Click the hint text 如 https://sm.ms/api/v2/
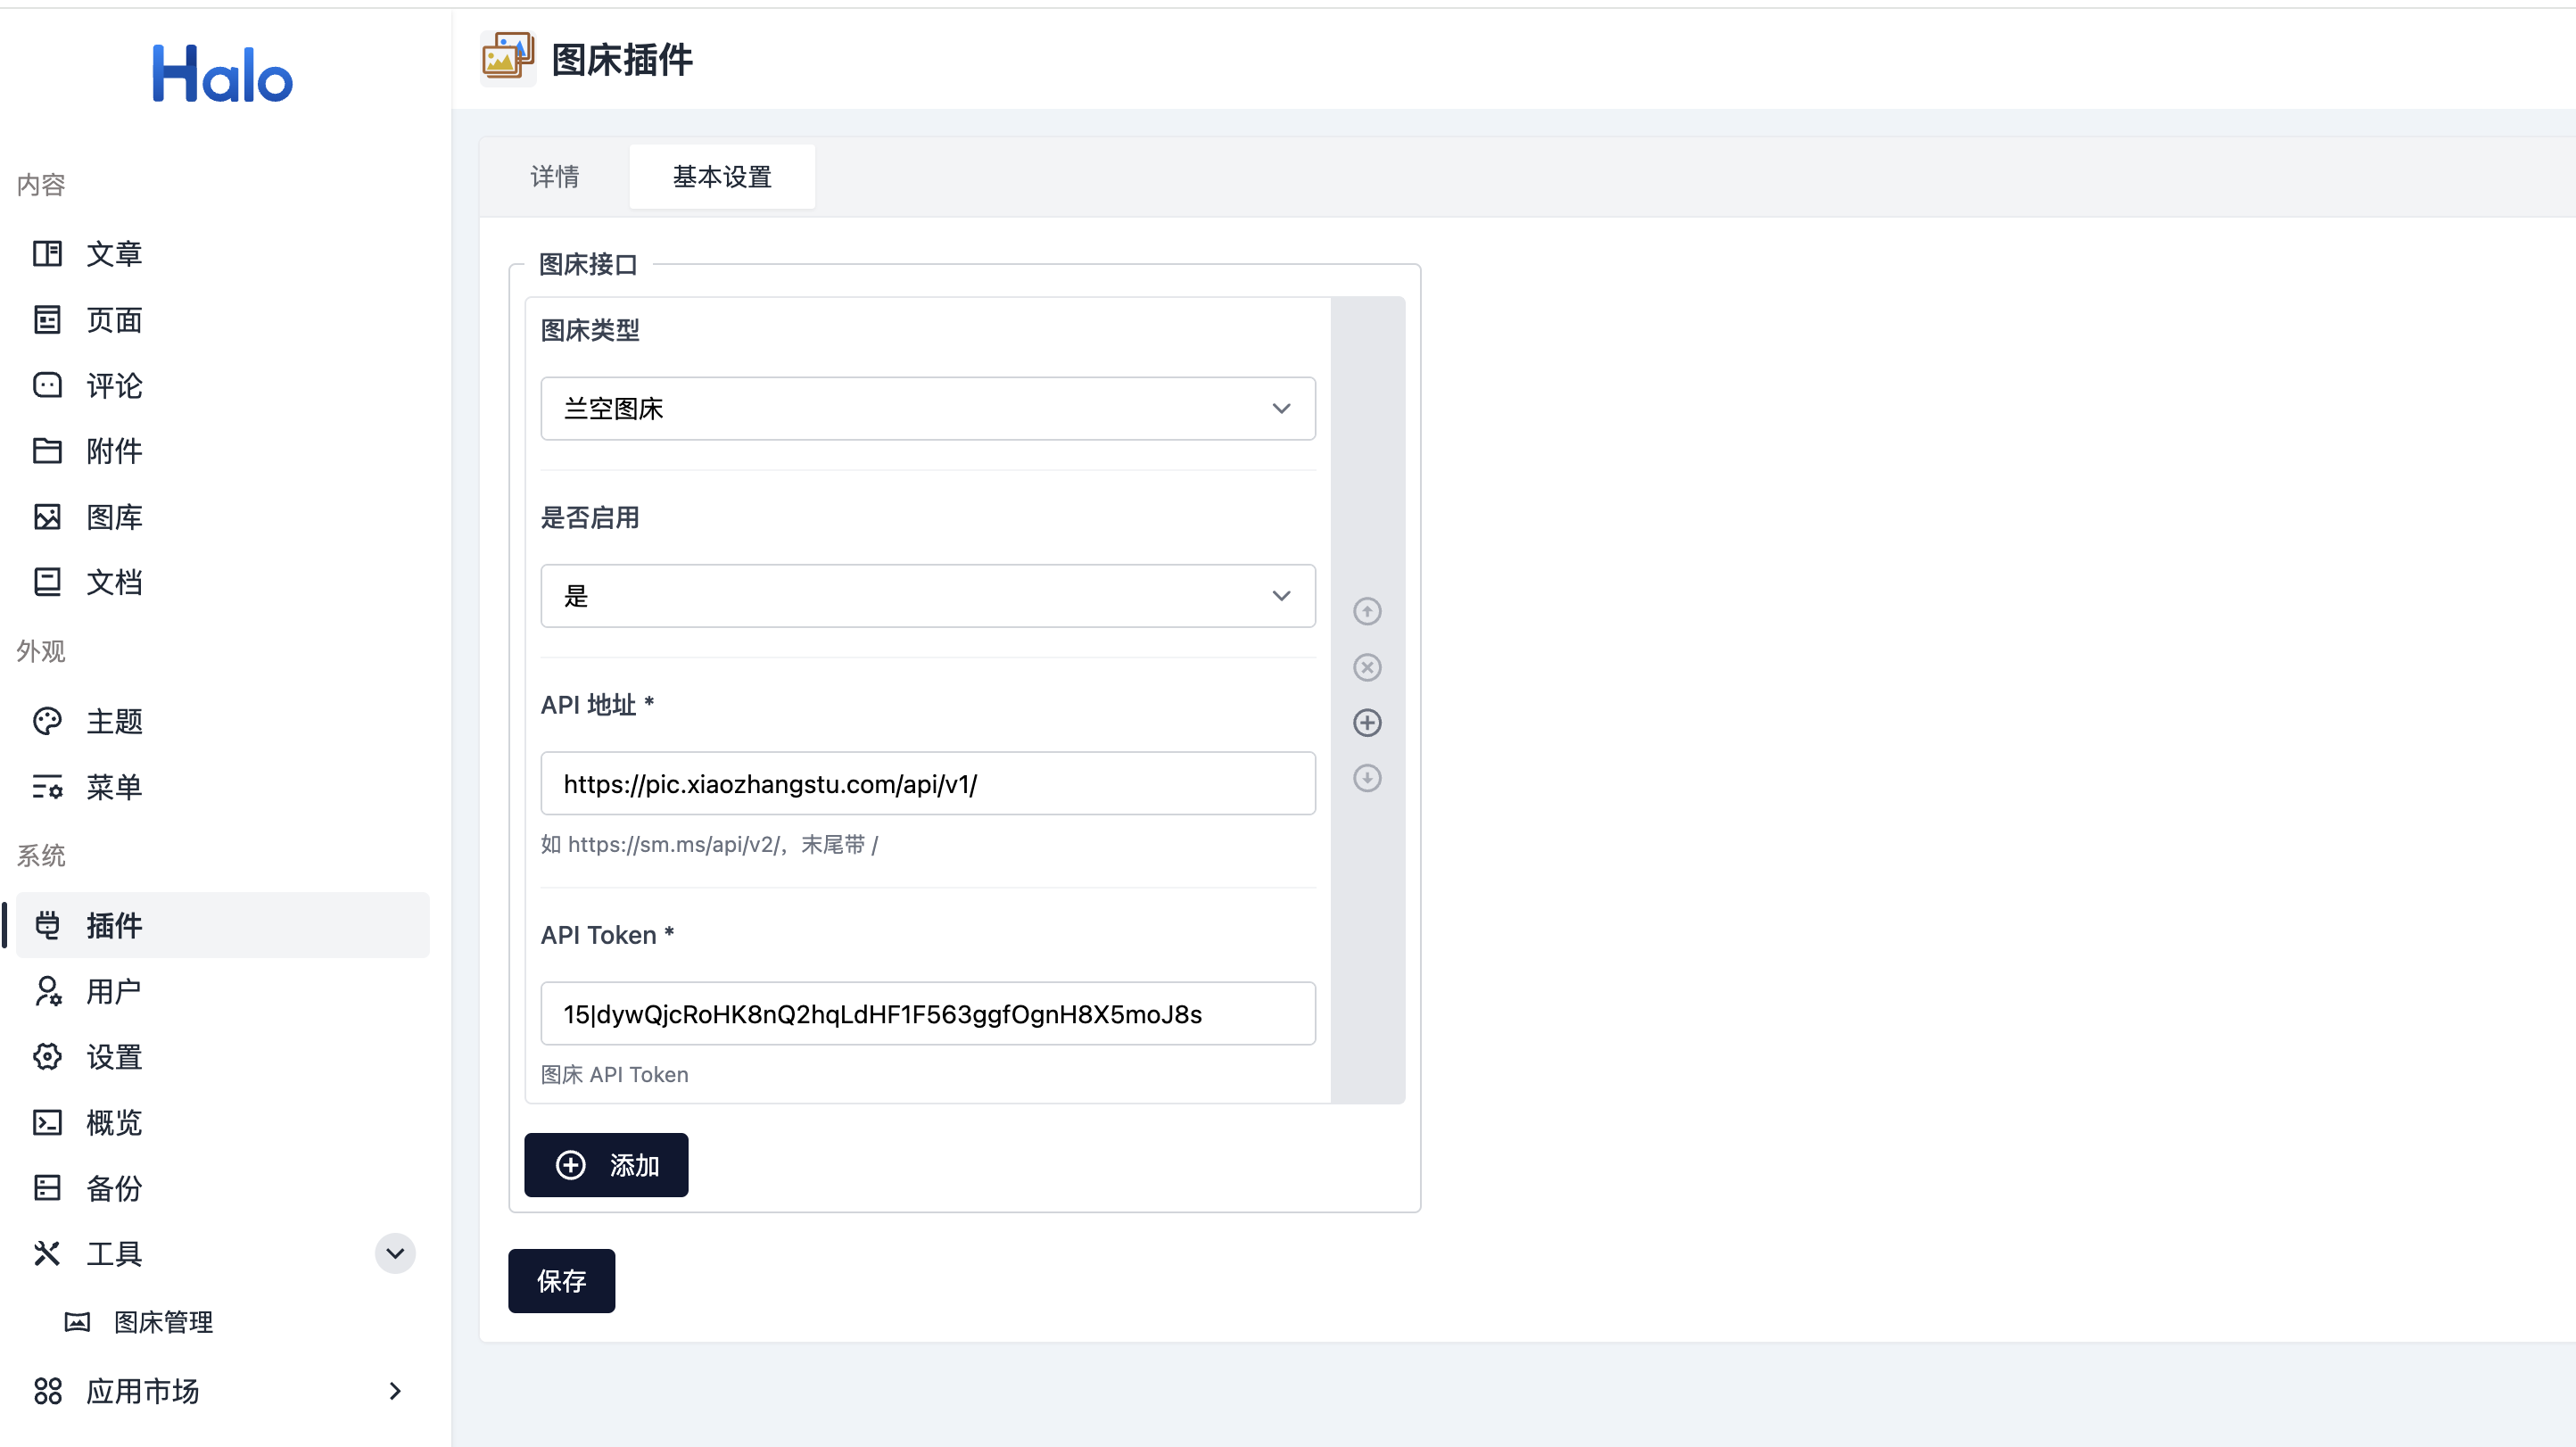Viewport: 2576px width, 1447px height. click(x=709, y=845)
